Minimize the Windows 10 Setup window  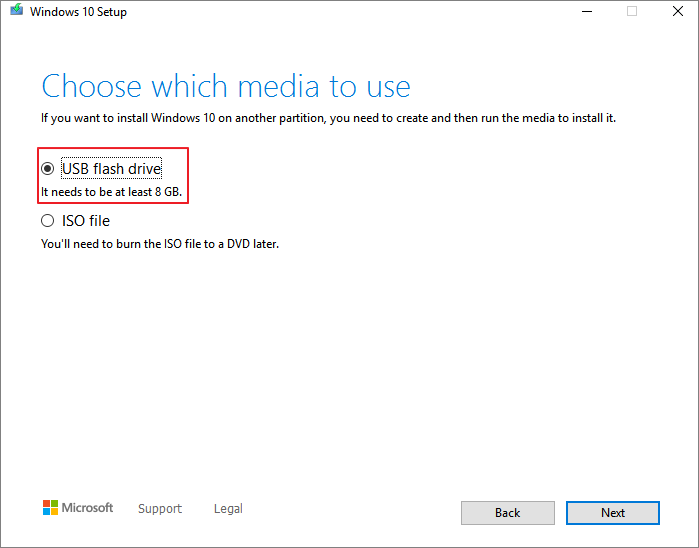tap(585, 12)
